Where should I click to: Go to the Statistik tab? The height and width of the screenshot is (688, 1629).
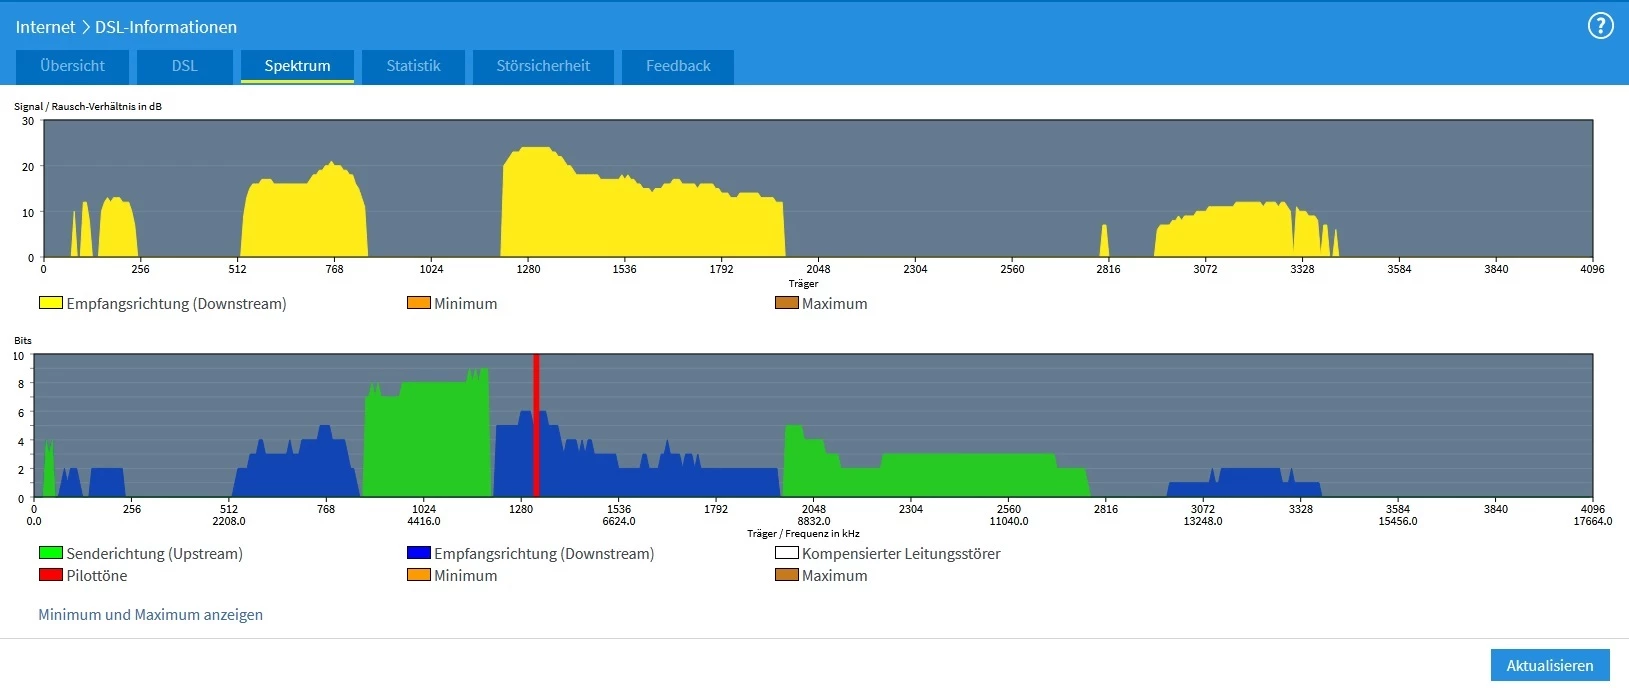point(413,66)
